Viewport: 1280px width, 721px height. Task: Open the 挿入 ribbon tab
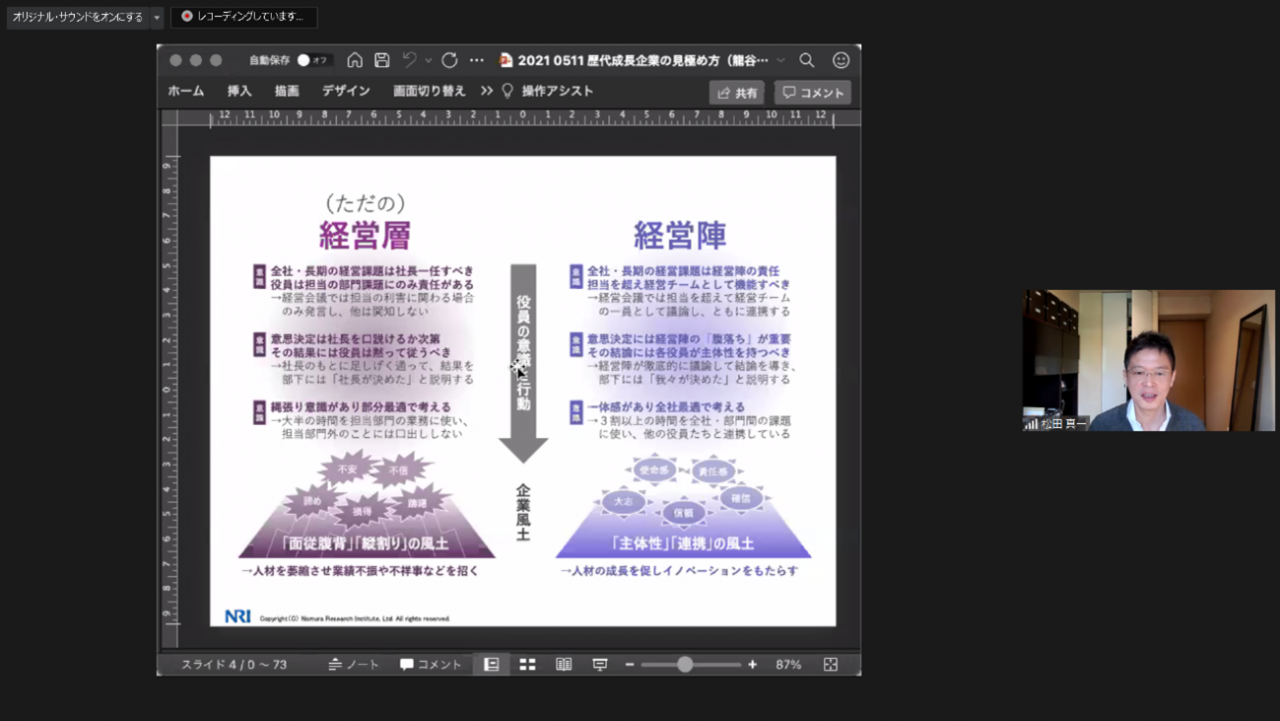point(239,91)
